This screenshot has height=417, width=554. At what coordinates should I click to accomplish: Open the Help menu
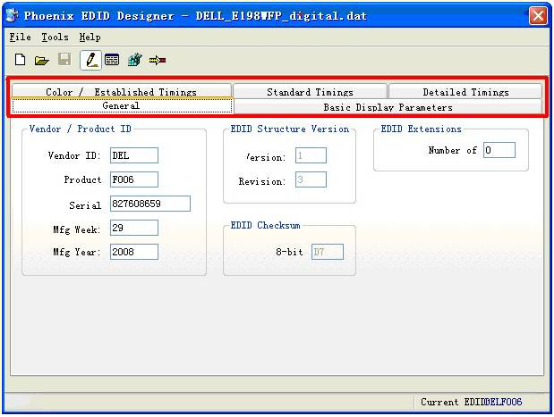tap(90, 37)
